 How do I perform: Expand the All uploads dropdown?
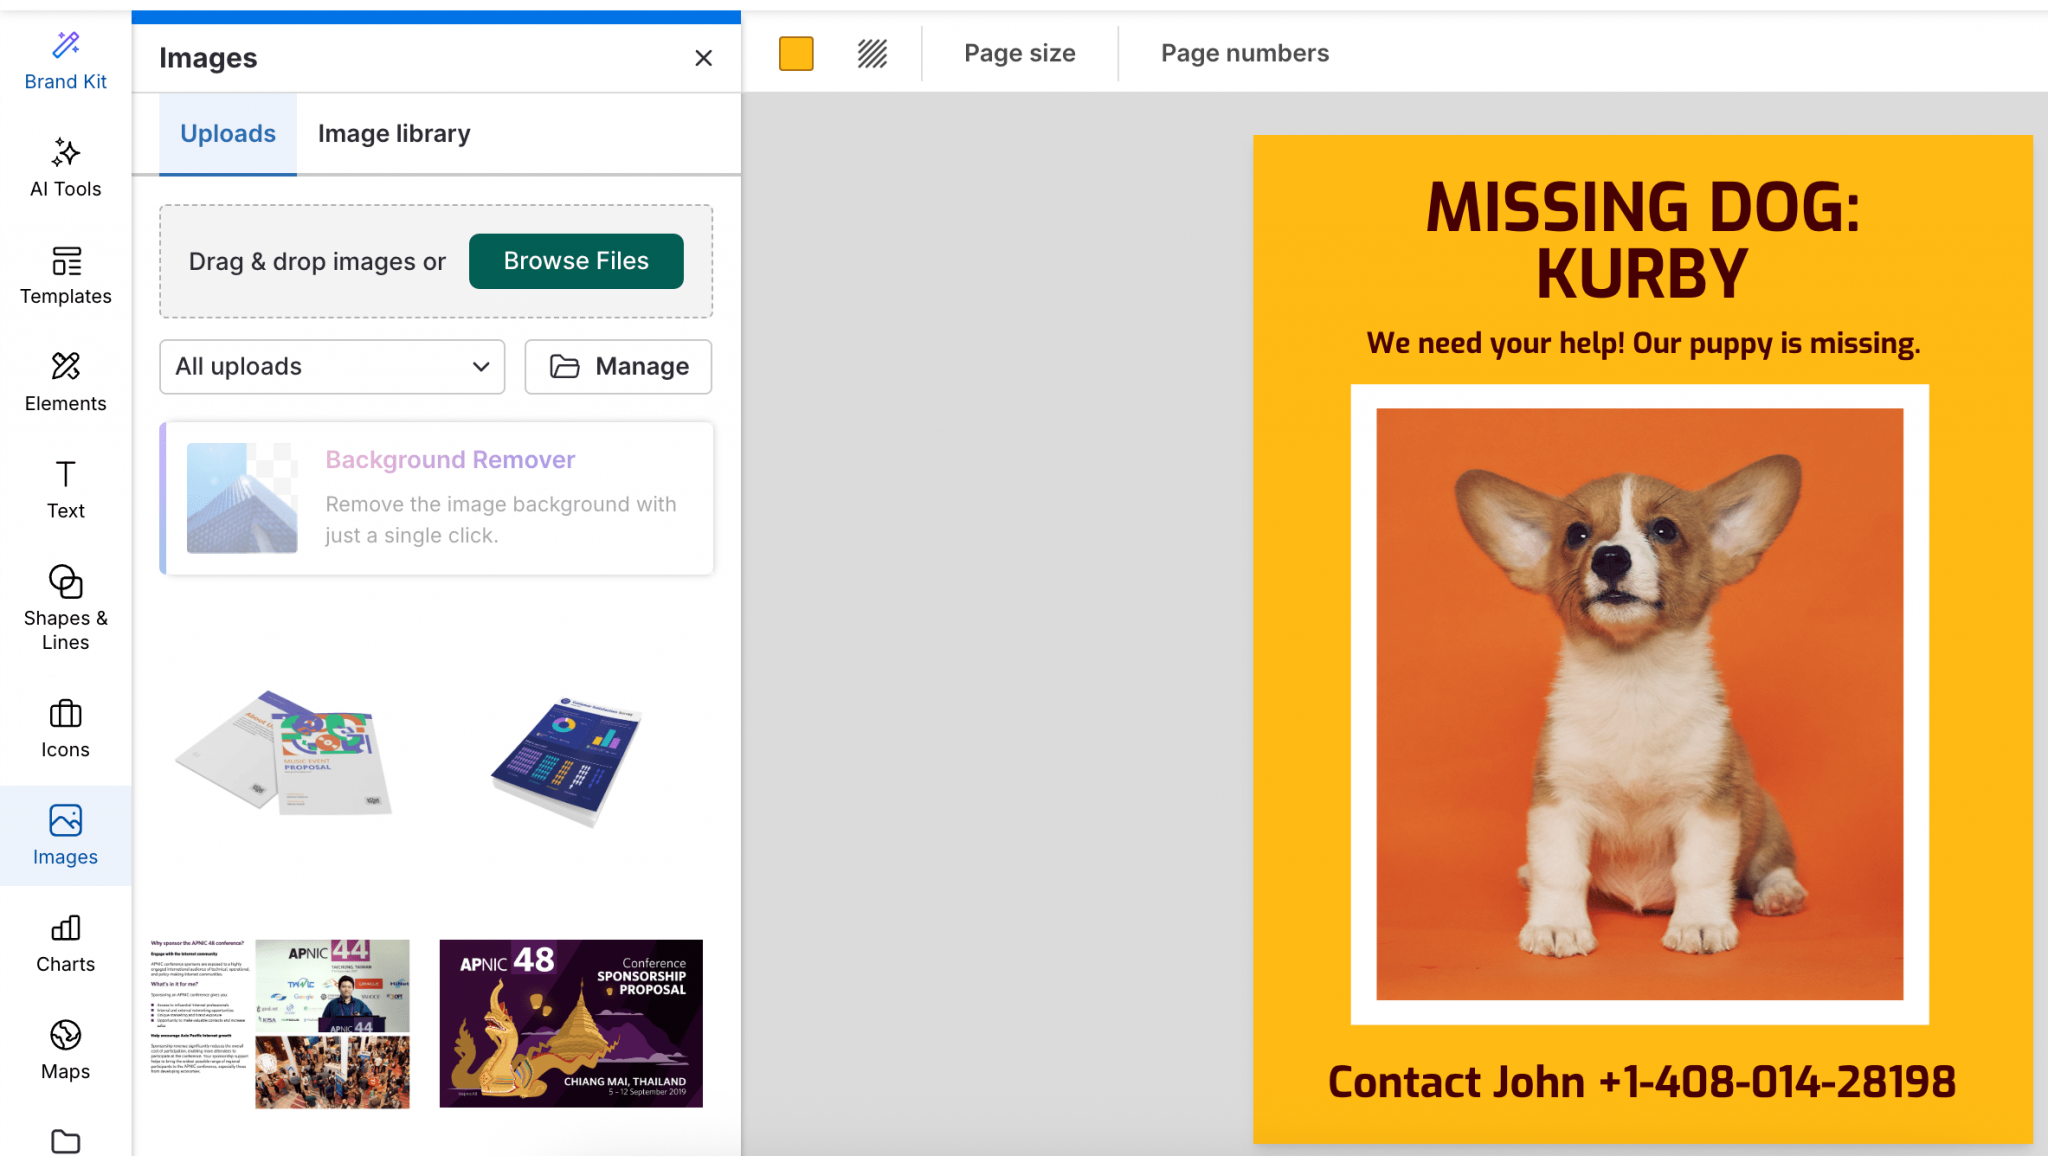click(332, 367)
